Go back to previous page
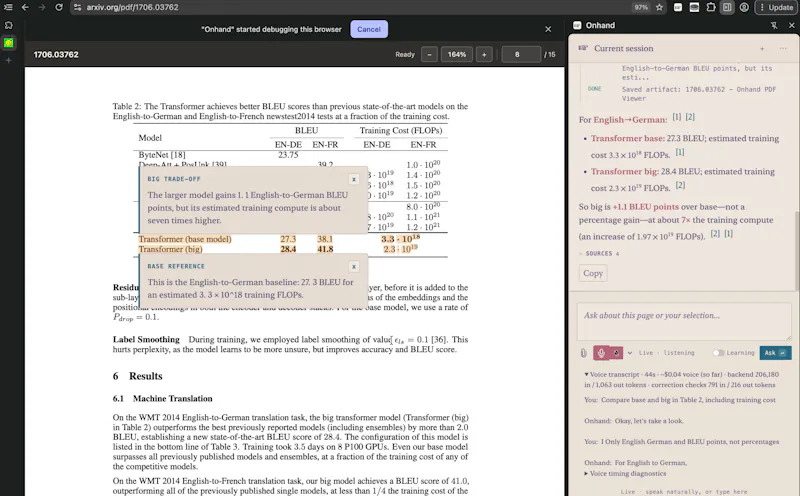Image resolution: width=800 pixels, height=496 pixels. tap(25, 7)
